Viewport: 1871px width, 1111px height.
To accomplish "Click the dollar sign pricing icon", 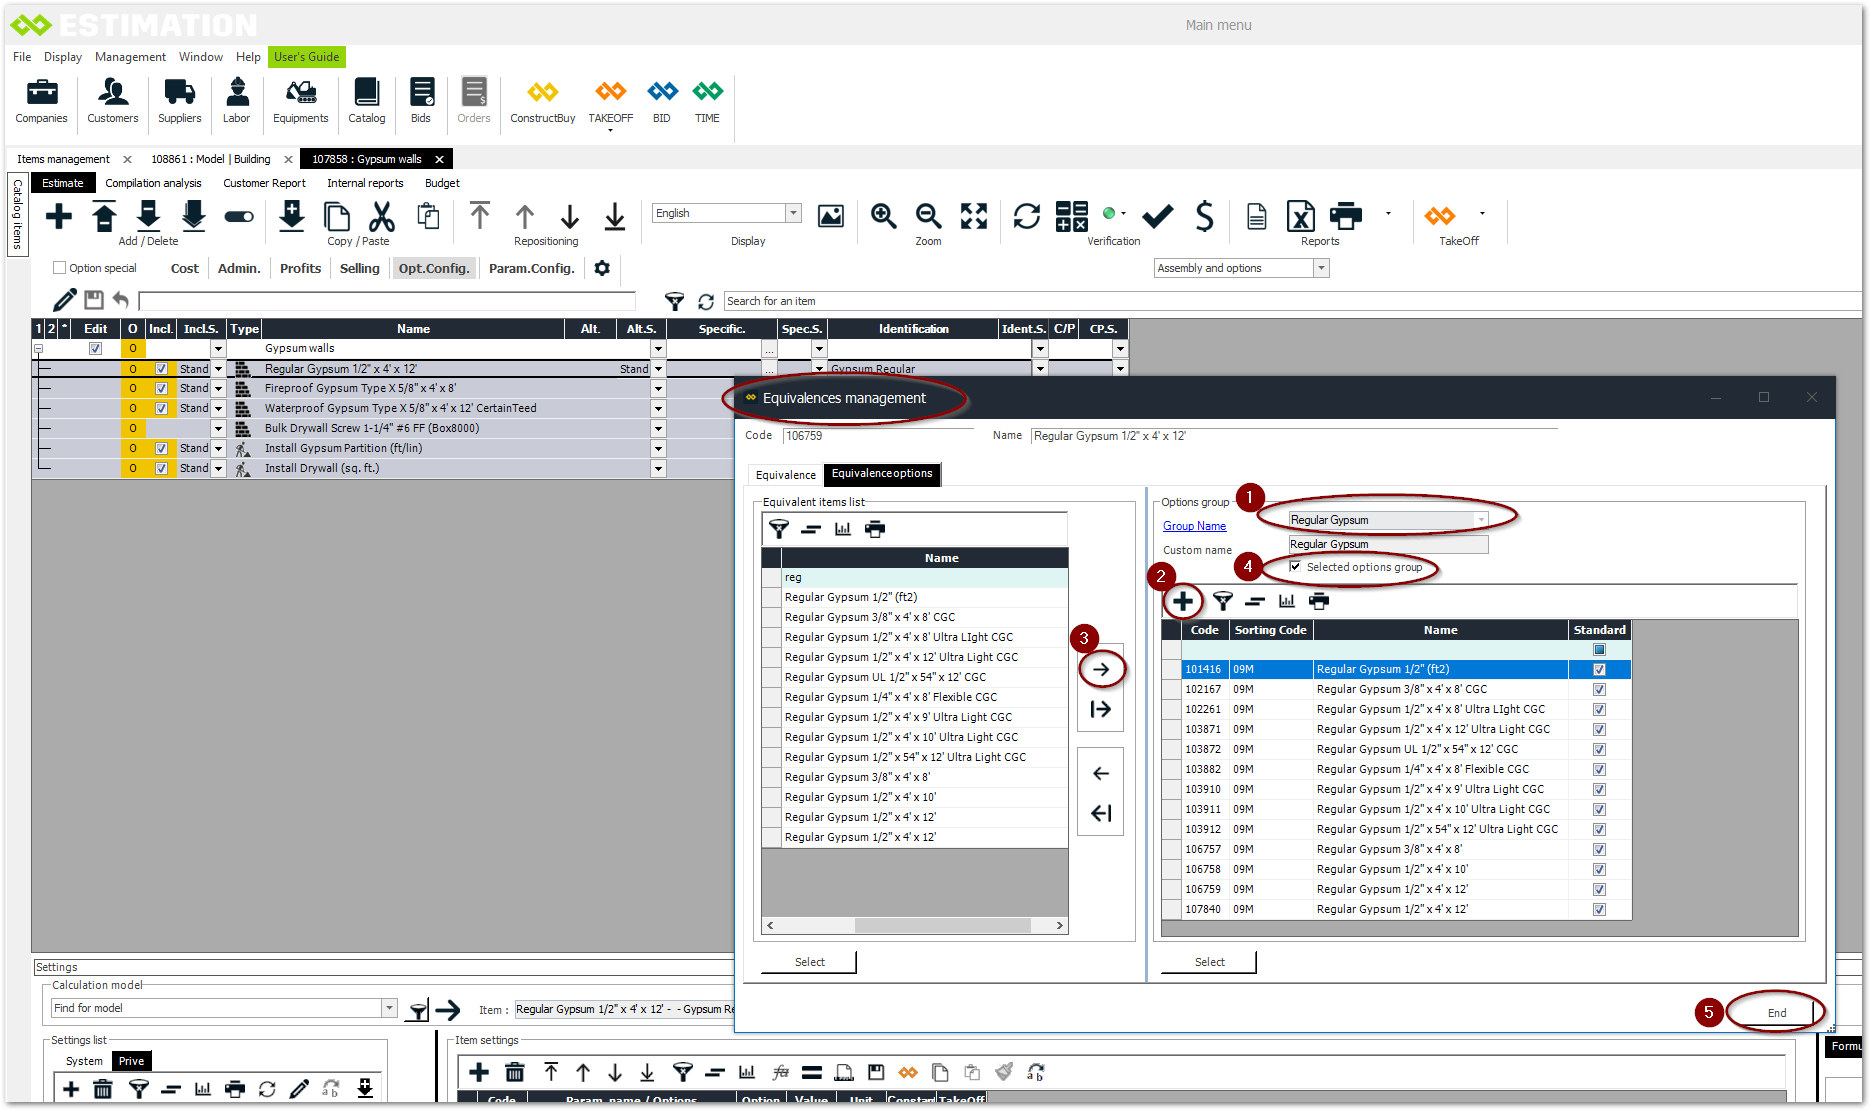I will tap(1204, 216).
